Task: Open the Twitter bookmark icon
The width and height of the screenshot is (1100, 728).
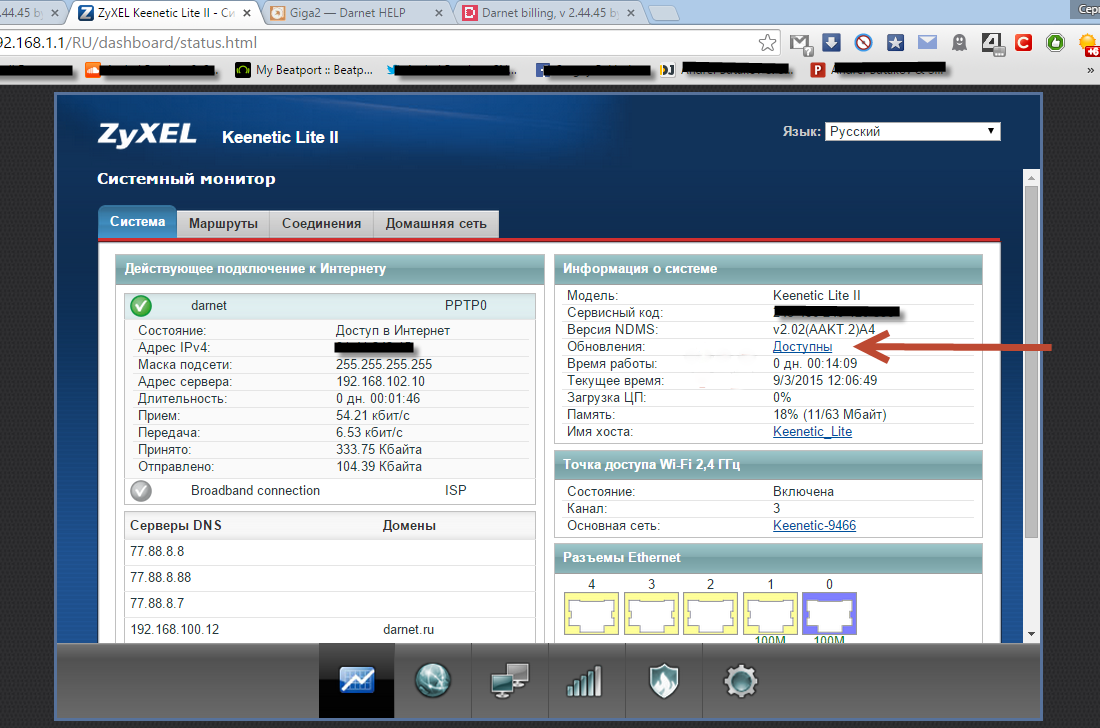Action: pos(390,69)
